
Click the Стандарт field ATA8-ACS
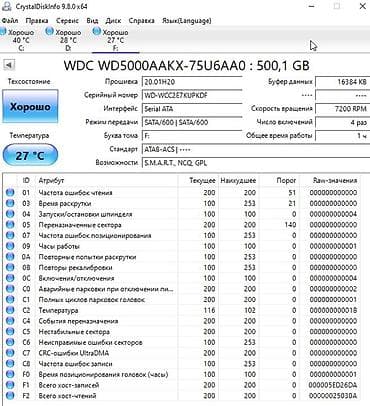pyautogui.click(x=256, y=149)
